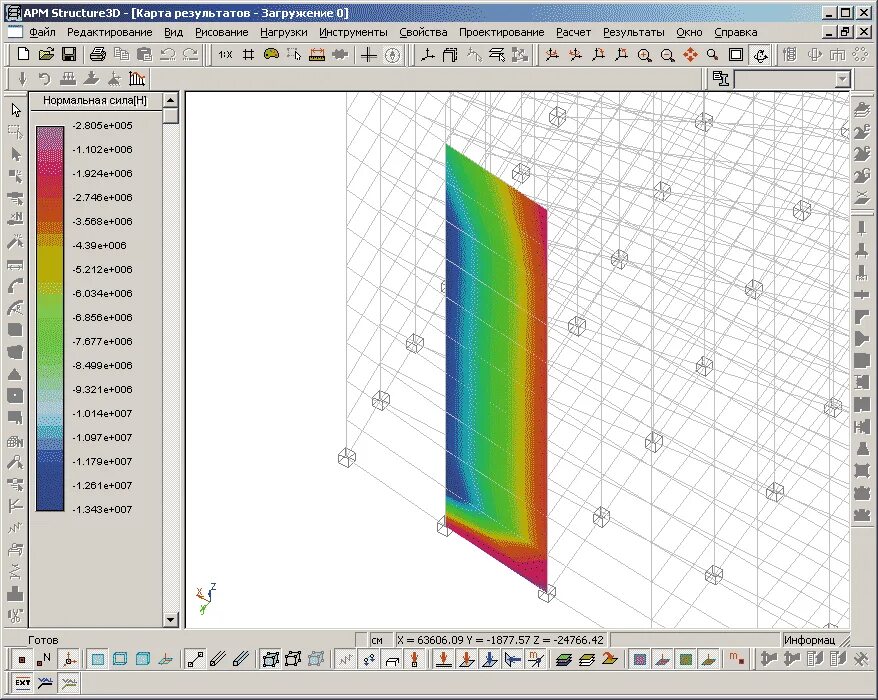Open the Расчет menu
The image size is (878, 700).
(573, 32)
